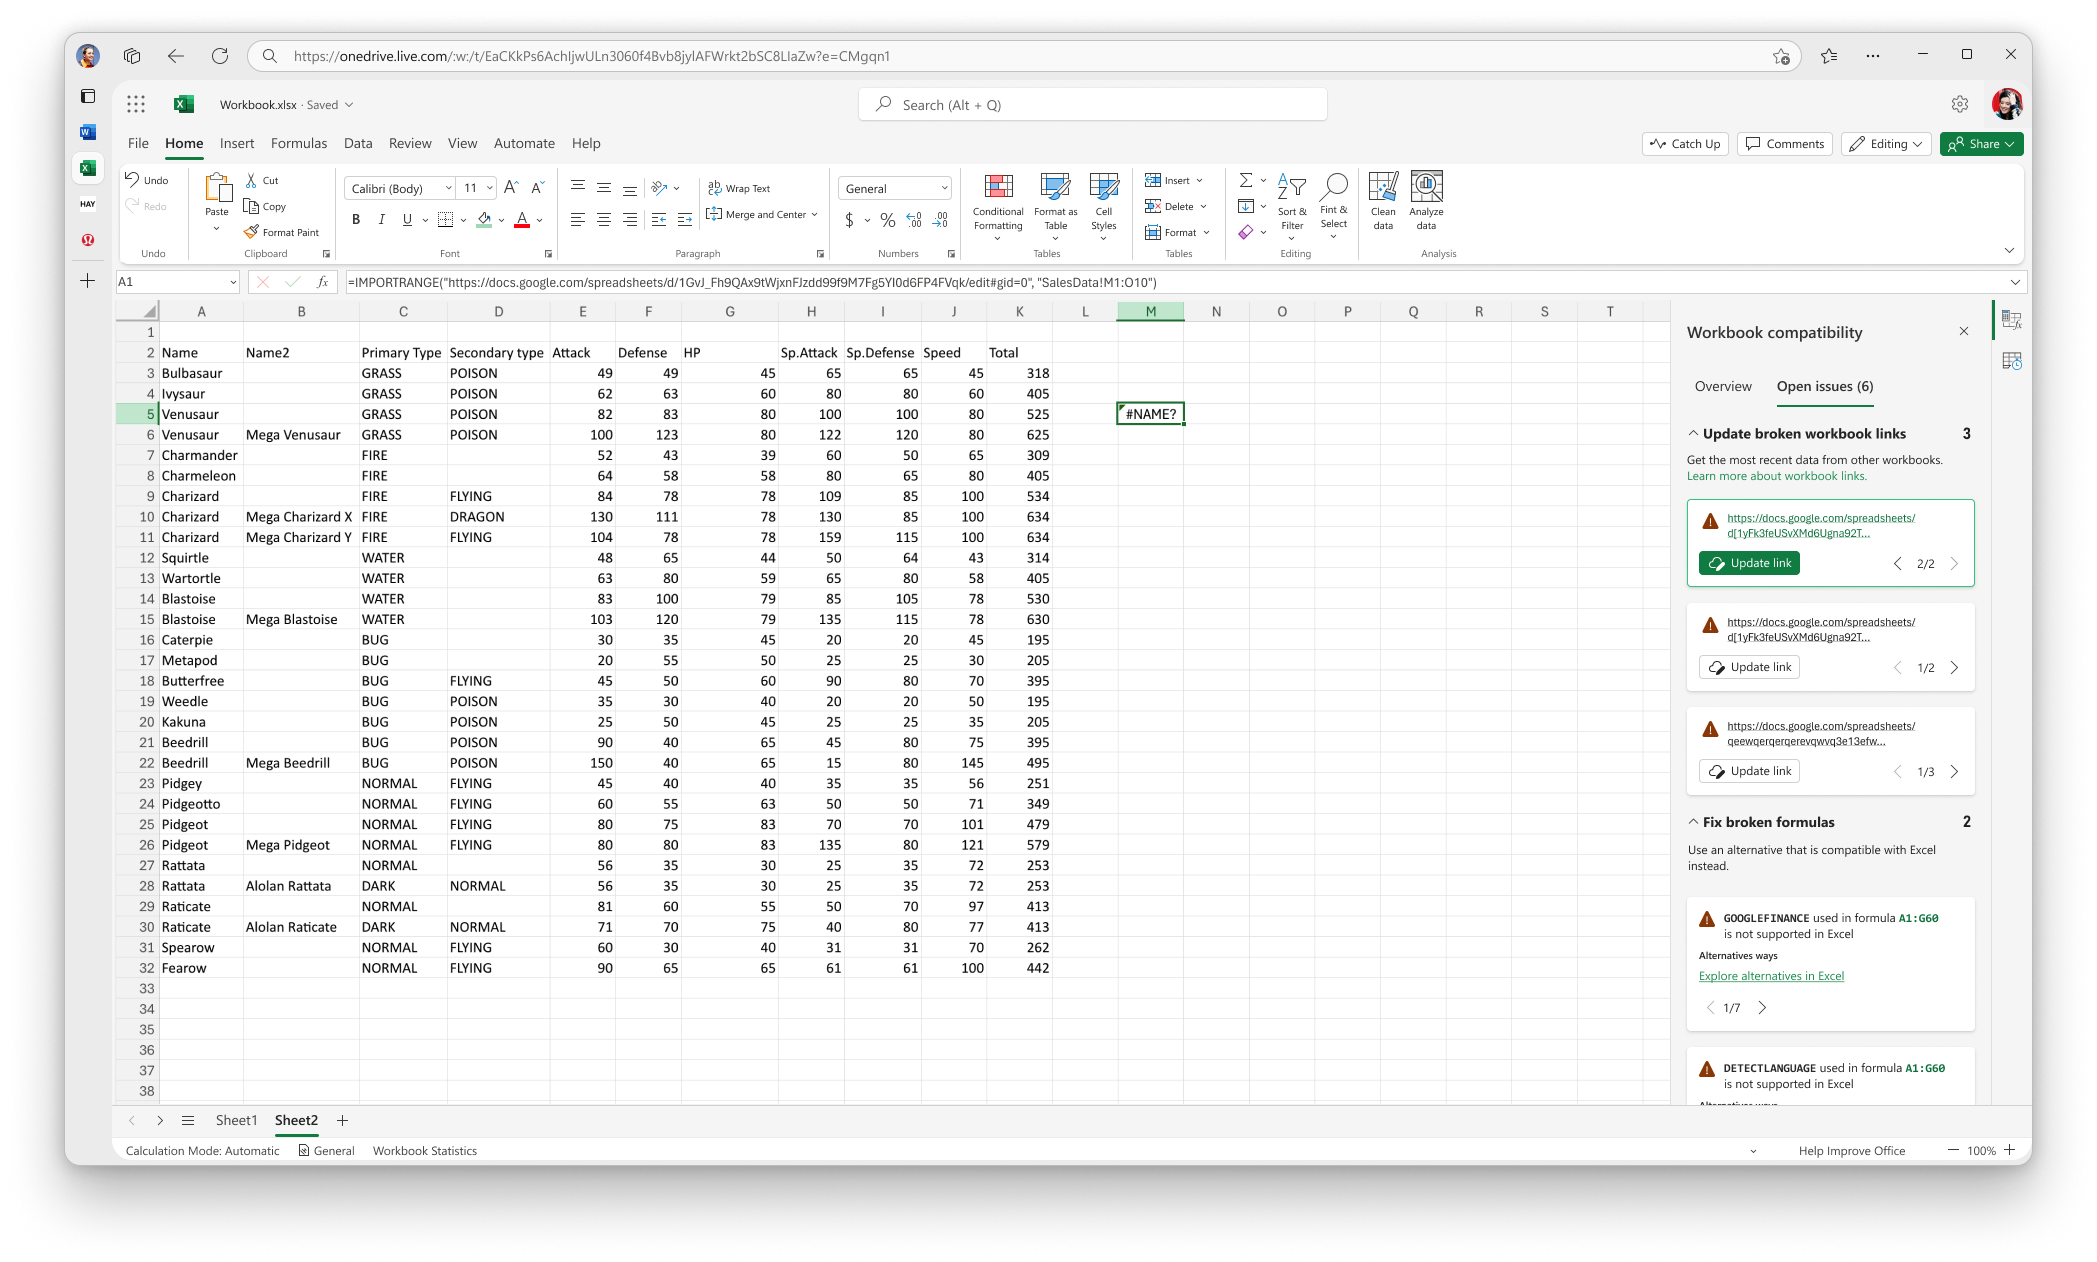Click the Catch Up button
The width and height of the screenshot is (2097, 1262).
coord(1685,144)
